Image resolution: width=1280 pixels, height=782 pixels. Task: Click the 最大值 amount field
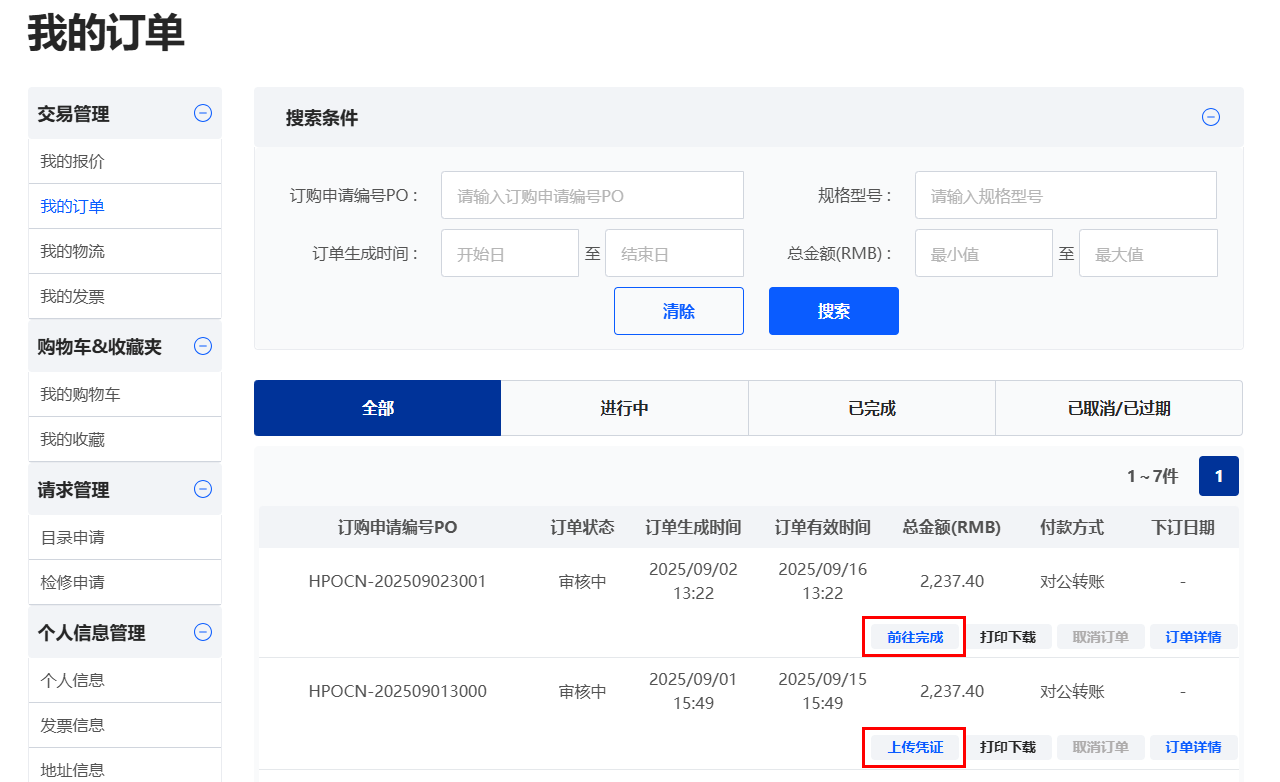[x=1147, y=253]
